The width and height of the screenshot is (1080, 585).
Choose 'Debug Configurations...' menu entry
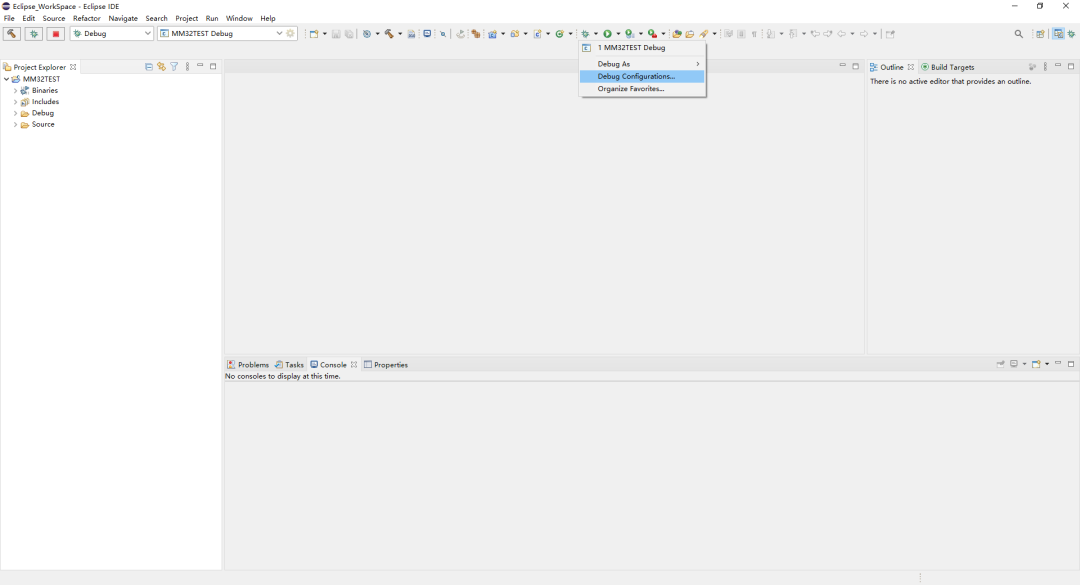pyautogui.click(x=643, y=76)
